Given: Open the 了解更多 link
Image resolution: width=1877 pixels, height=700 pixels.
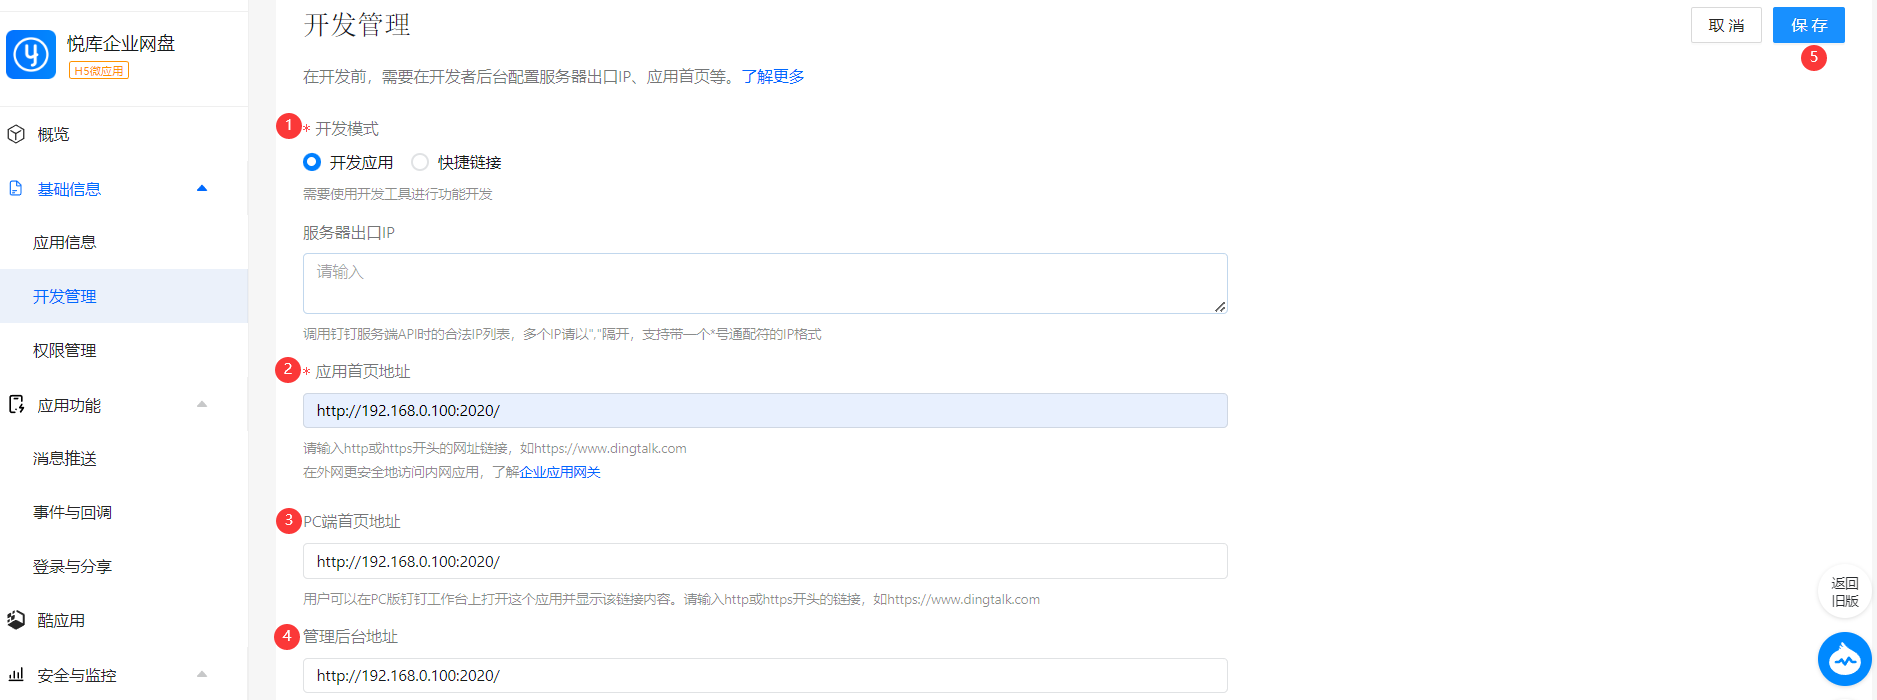Looking at the screenshot, I should pos(772,77).
